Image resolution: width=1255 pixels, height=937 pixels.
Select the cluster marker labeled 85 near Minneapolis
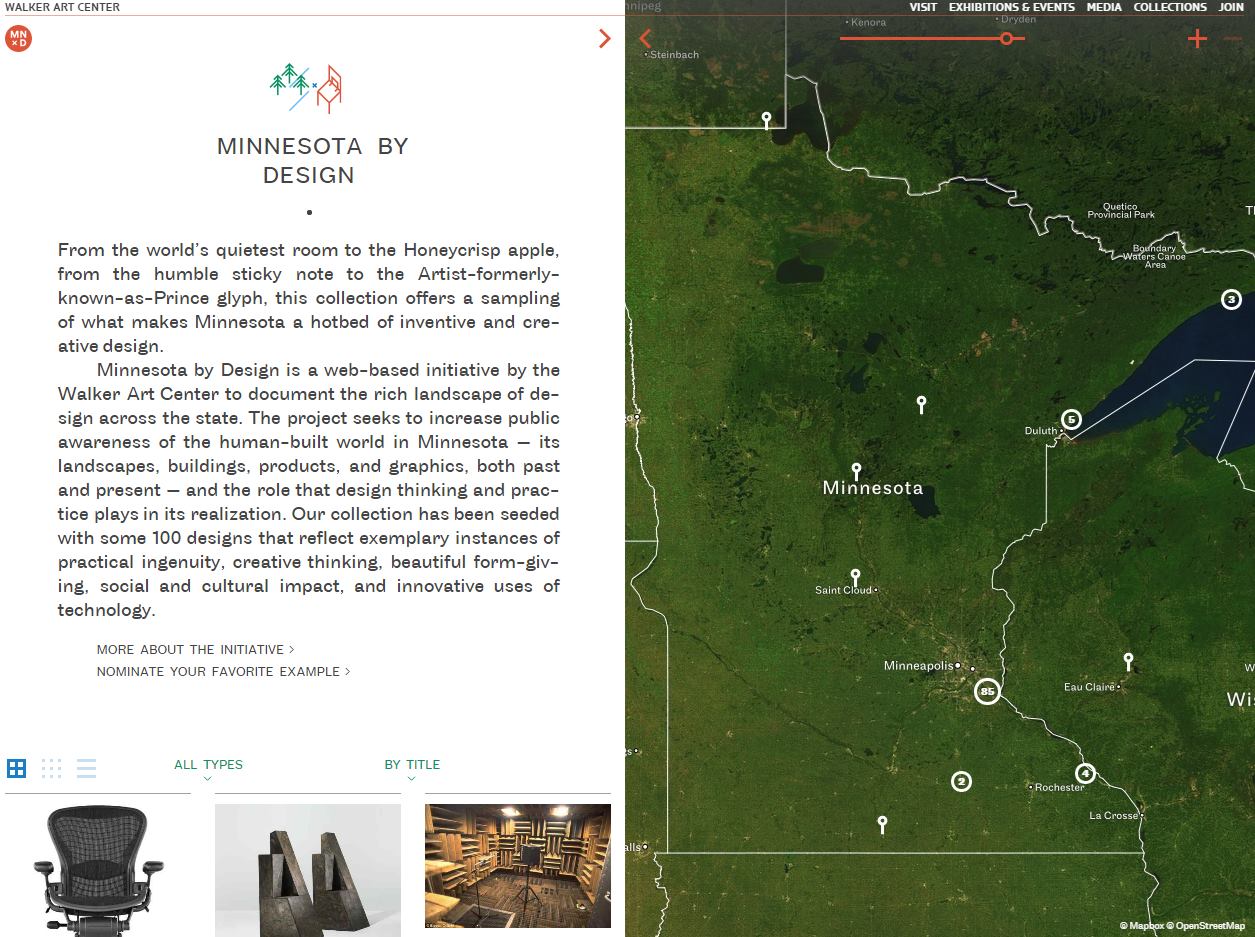click(987, 690)
